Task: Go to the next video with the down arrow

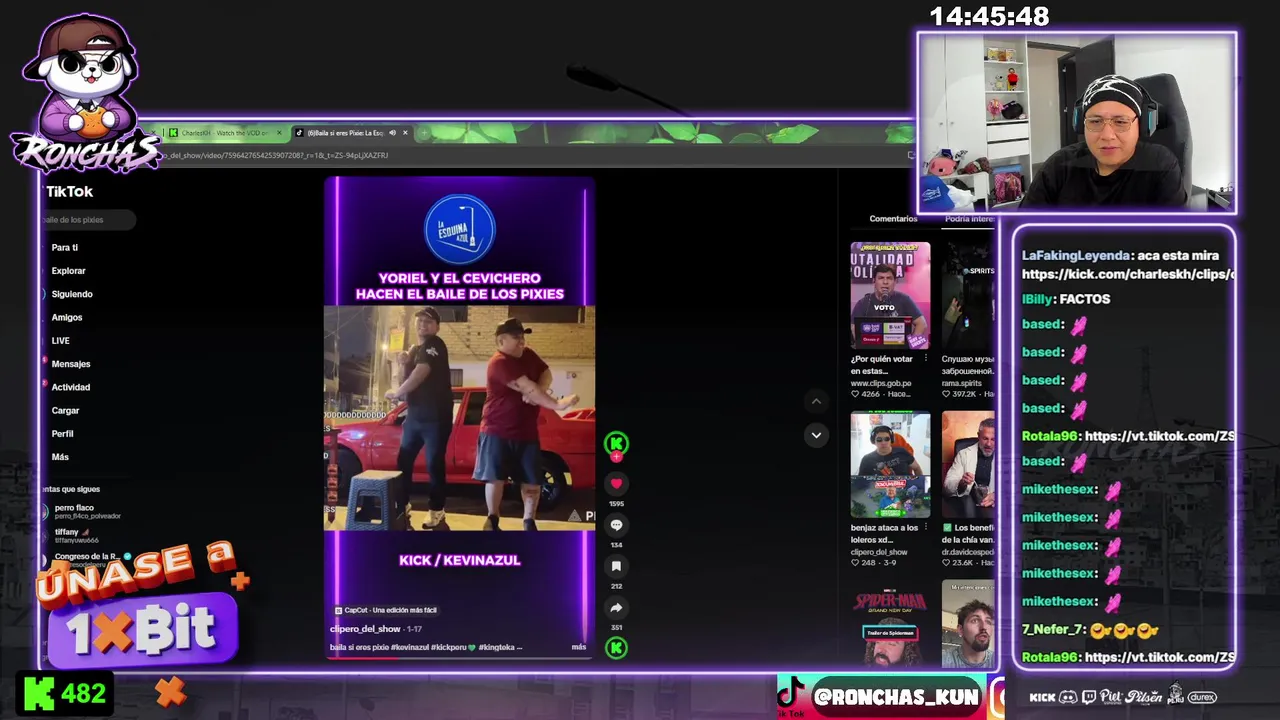Action: pos(816,435)
